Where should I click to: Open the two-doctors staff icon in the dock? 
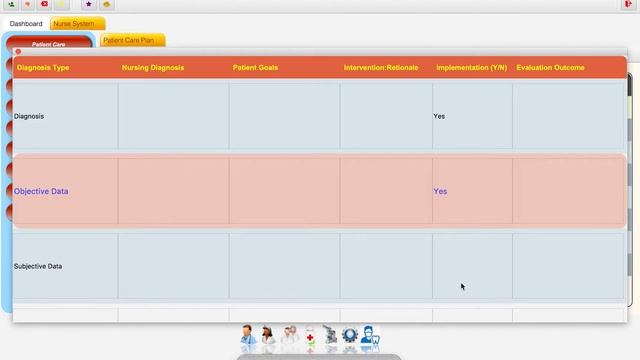[289, 336]
